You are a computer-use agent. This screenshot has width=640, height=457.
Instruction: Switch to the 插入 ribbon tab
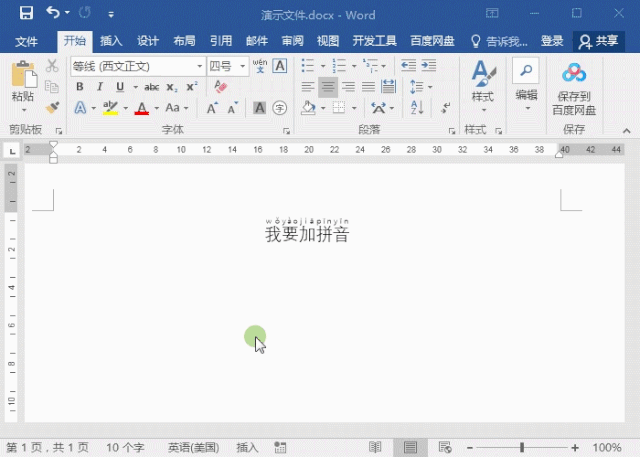111,41
